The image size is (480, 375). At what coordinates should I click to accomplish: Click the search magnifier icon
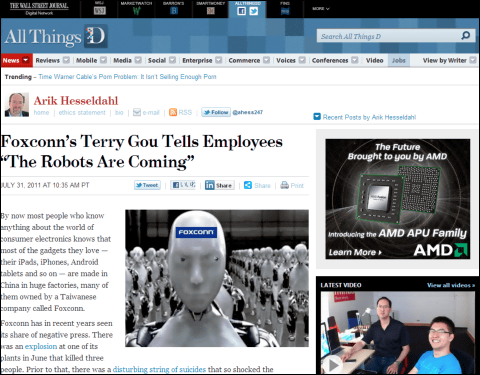(x=465, y=35)
